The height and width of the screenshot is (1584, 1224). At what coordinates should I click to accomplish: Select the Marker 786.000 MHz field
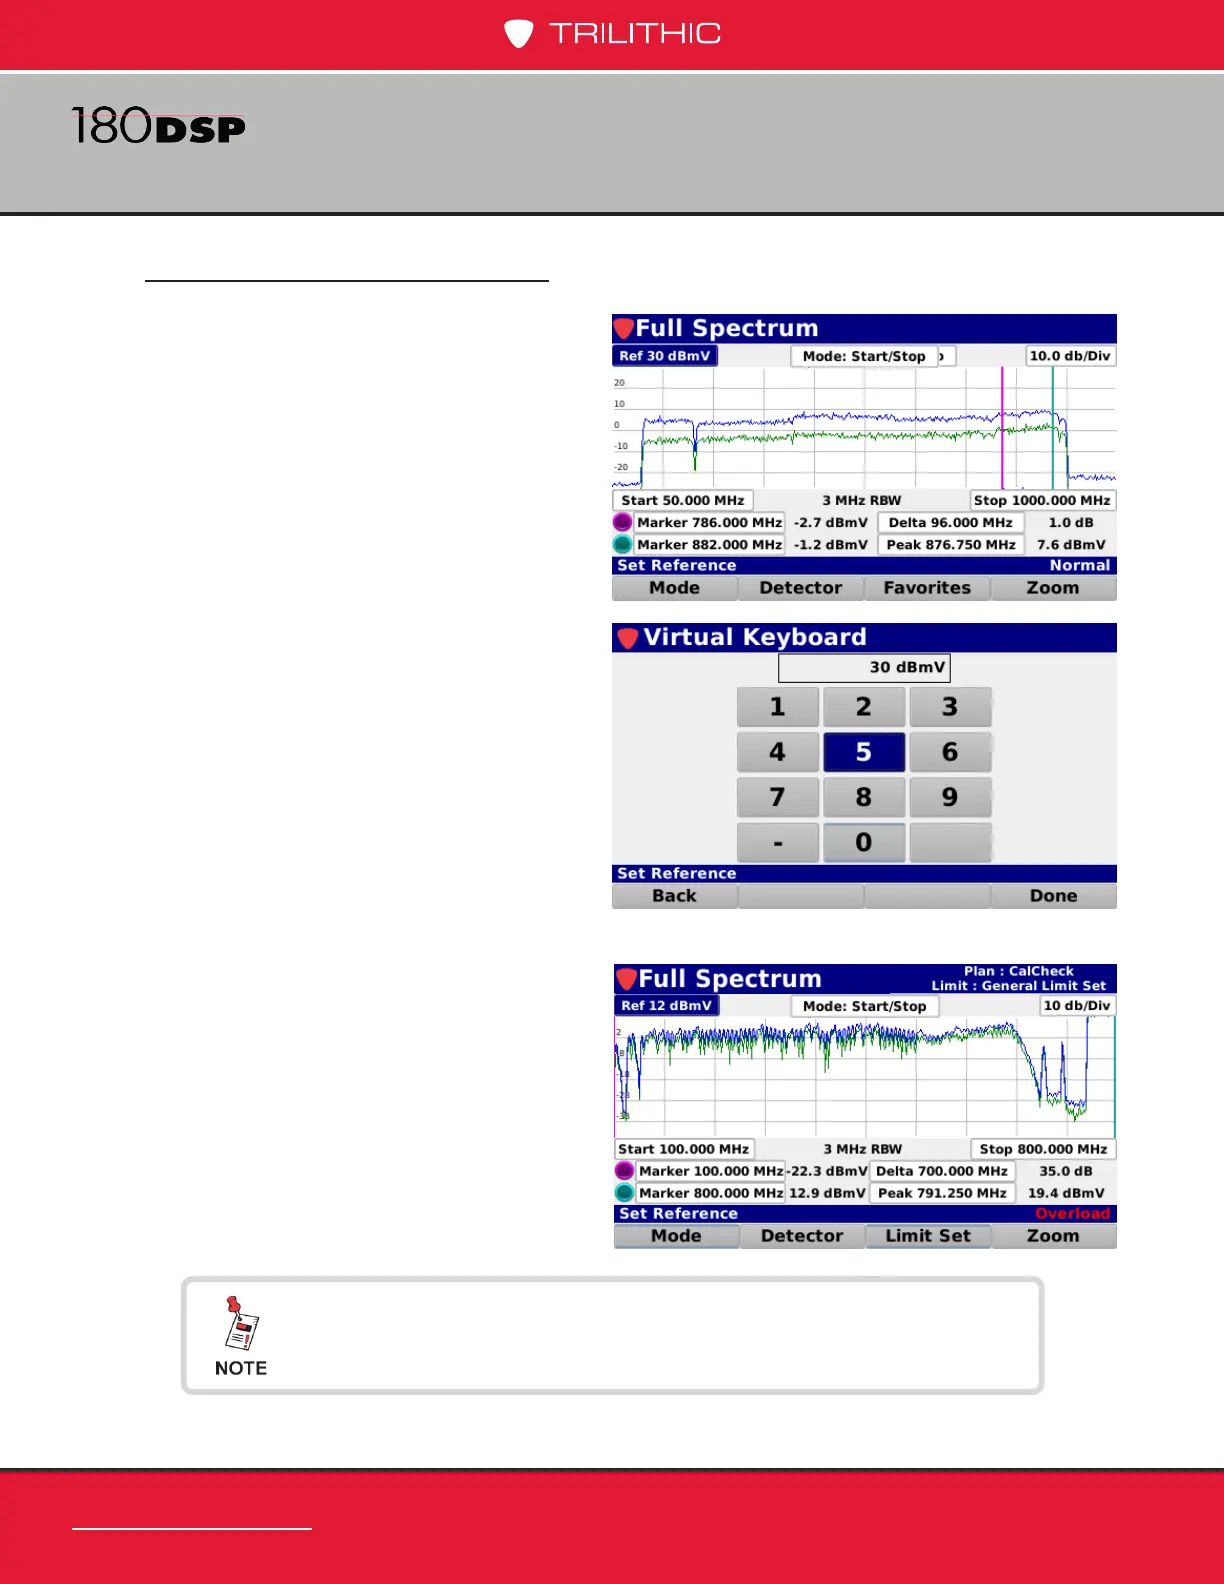pos(709,523)
